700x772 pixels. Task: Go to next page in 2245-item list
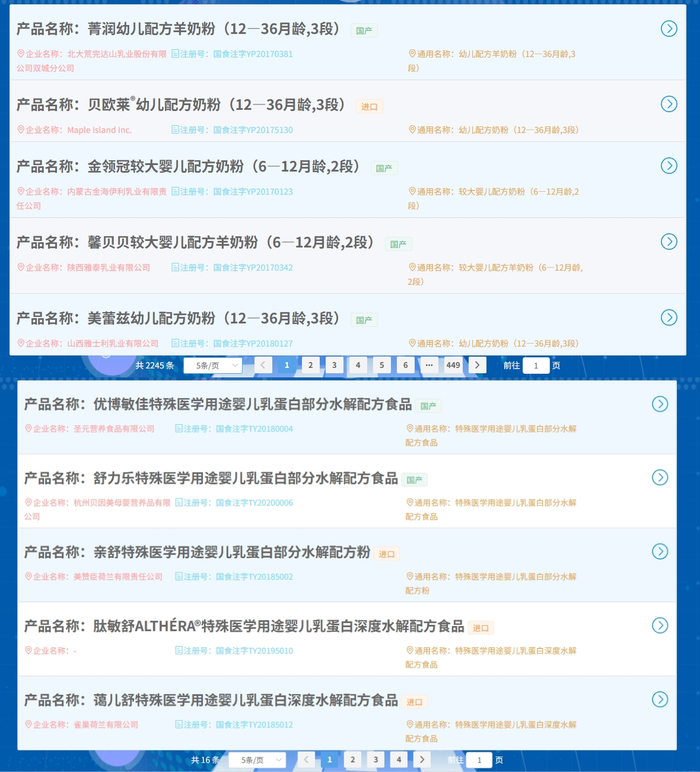(x=477, y=365)
